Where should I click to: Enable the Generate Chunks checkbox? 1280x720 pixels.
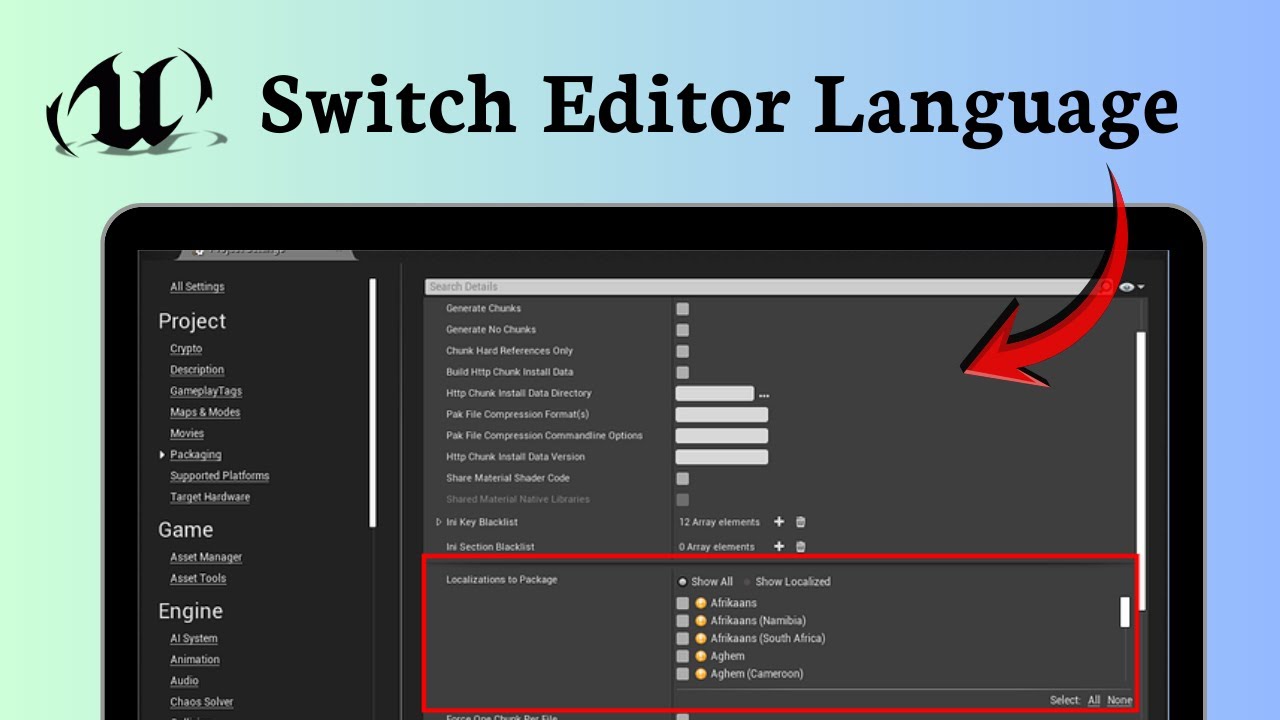[x=682, y=309]
